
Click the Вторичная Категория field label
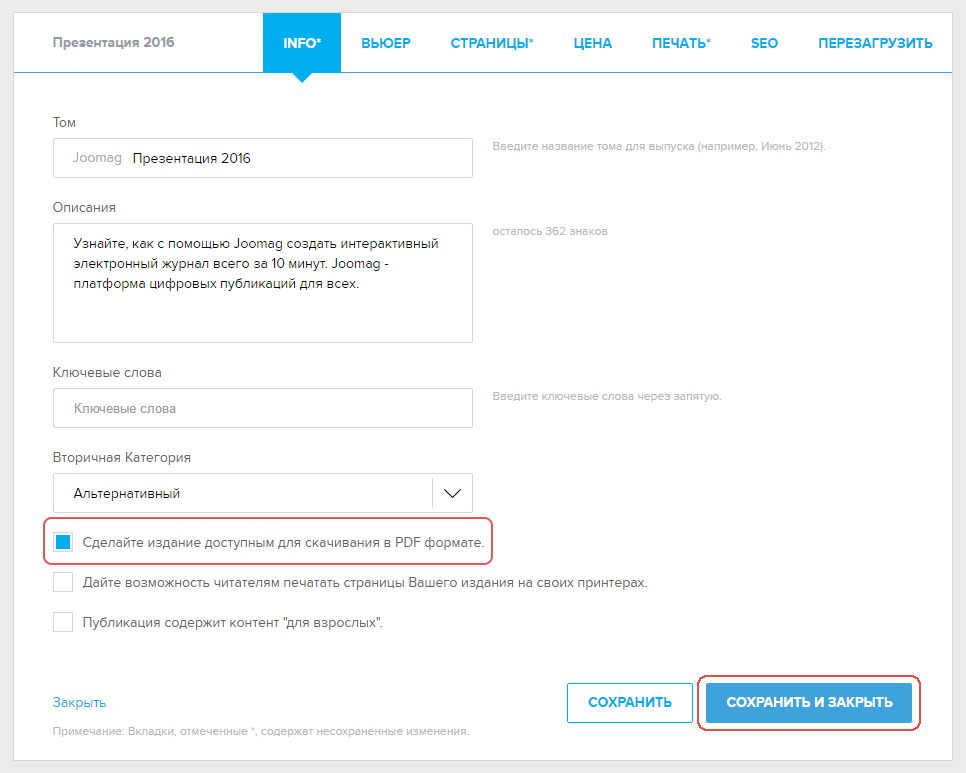[121, 457]
